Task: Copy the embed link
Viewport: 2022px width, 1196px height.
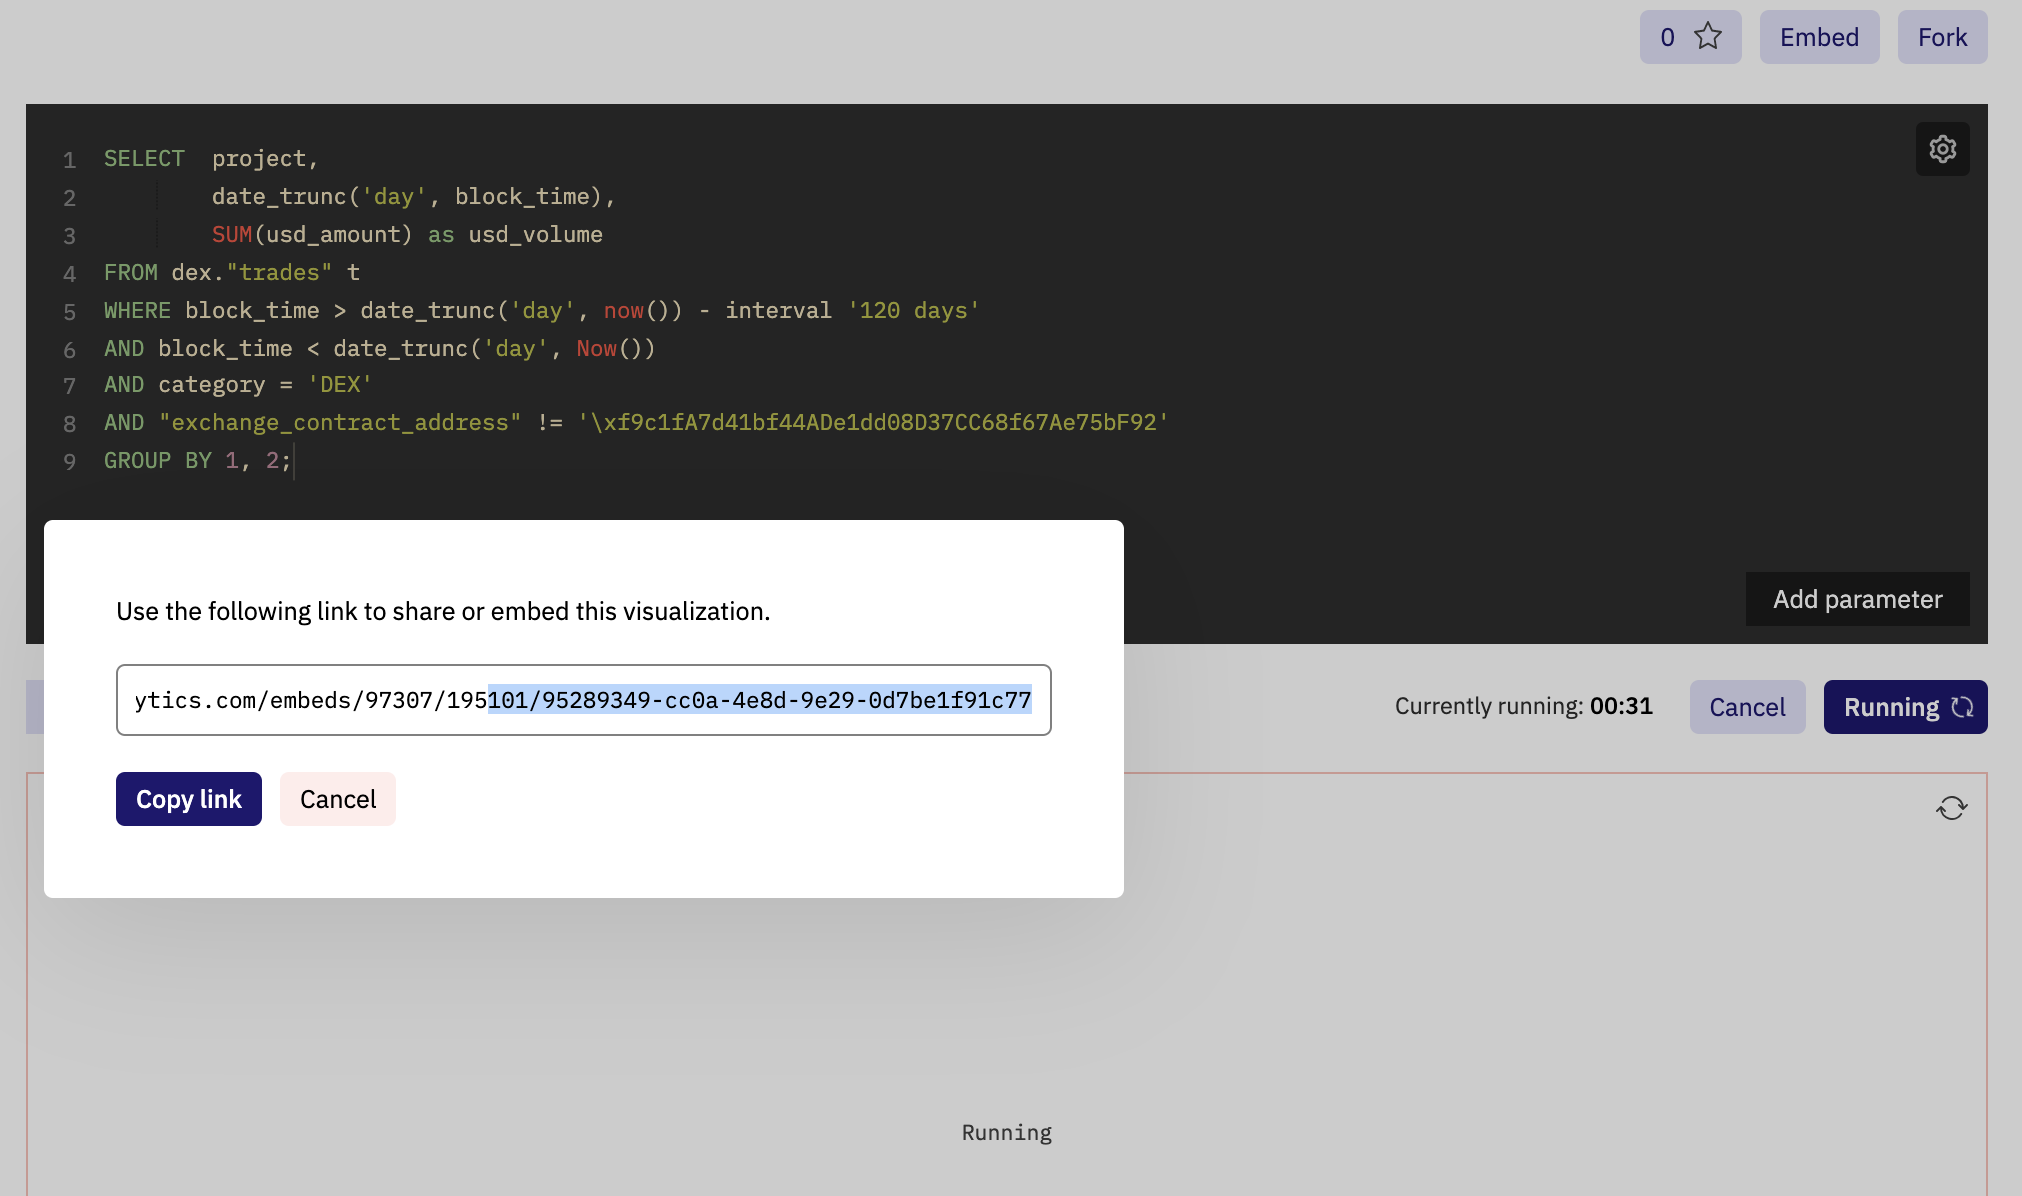Action: [189, 799]
